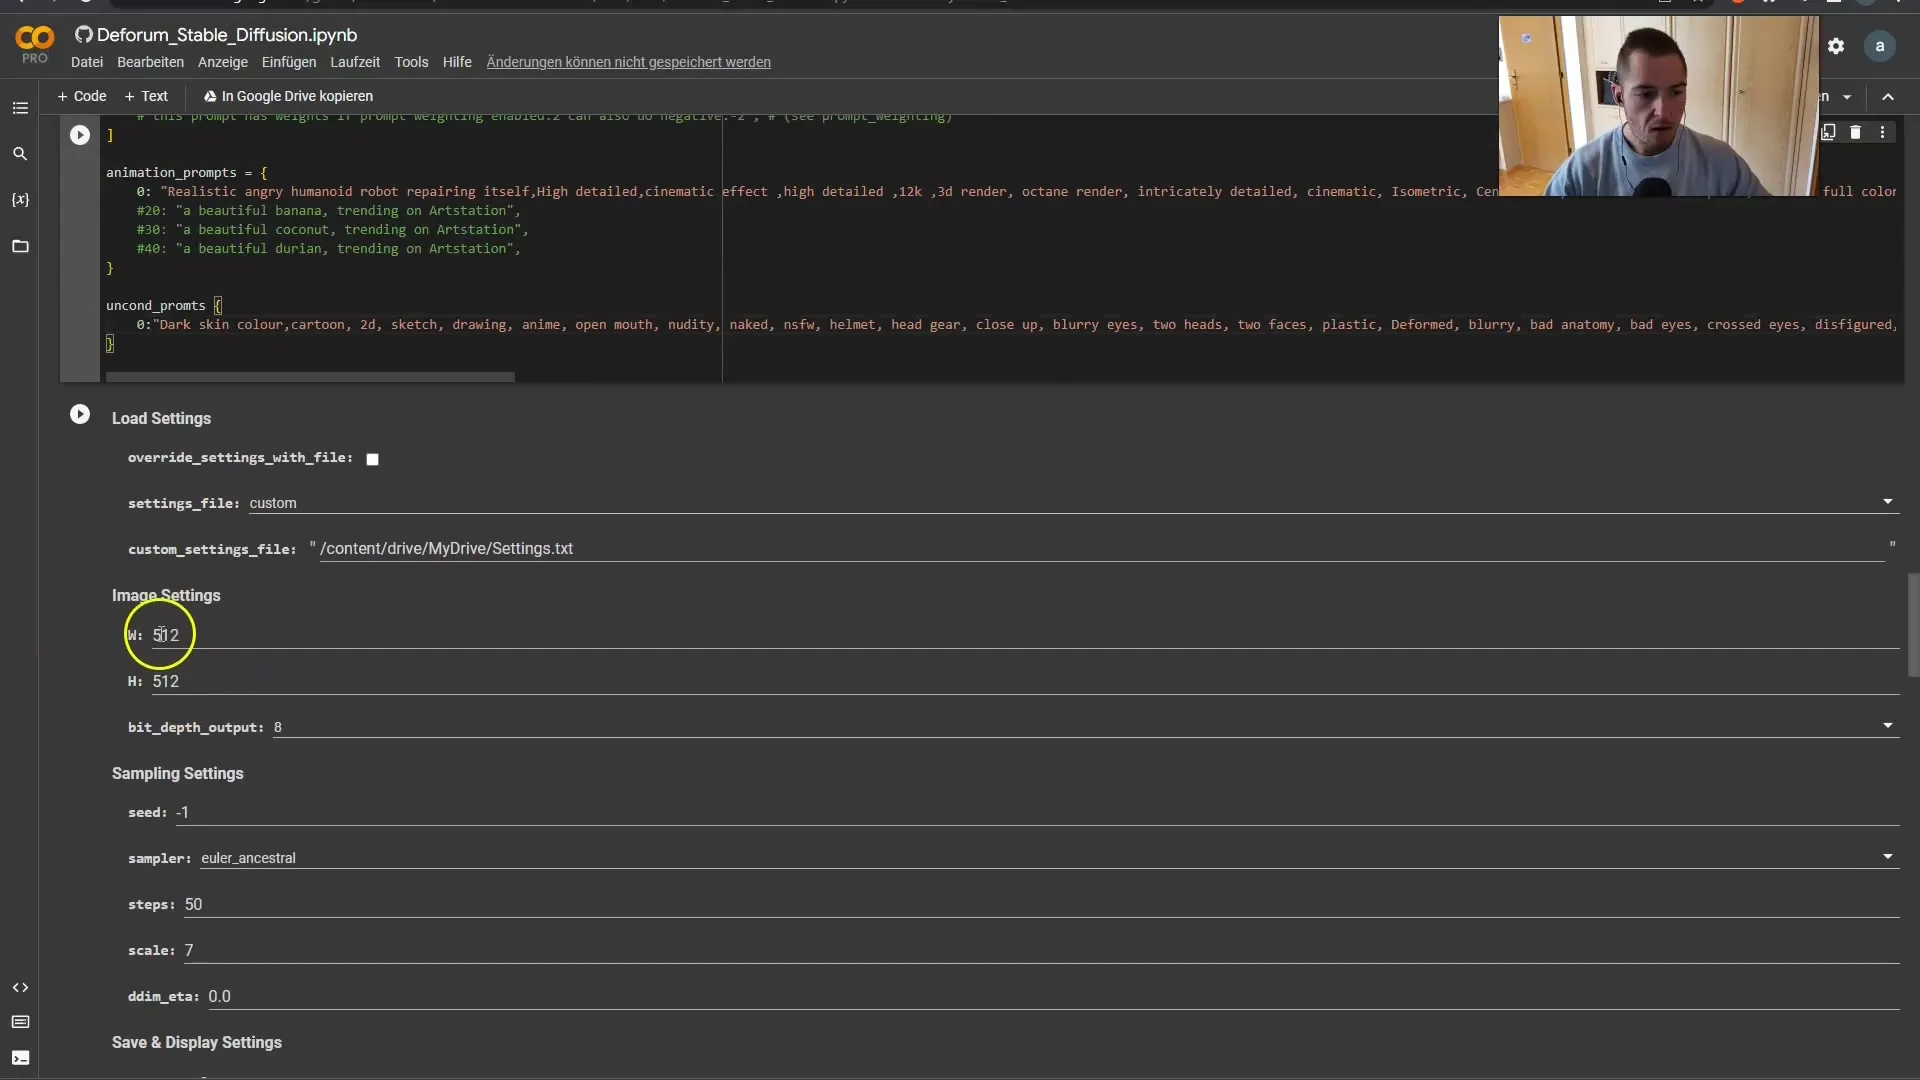The height and width of the screenshot is (1080, 1920).
Task: Collapse the header with the up chevron
Action: [x=1888, y=97]
